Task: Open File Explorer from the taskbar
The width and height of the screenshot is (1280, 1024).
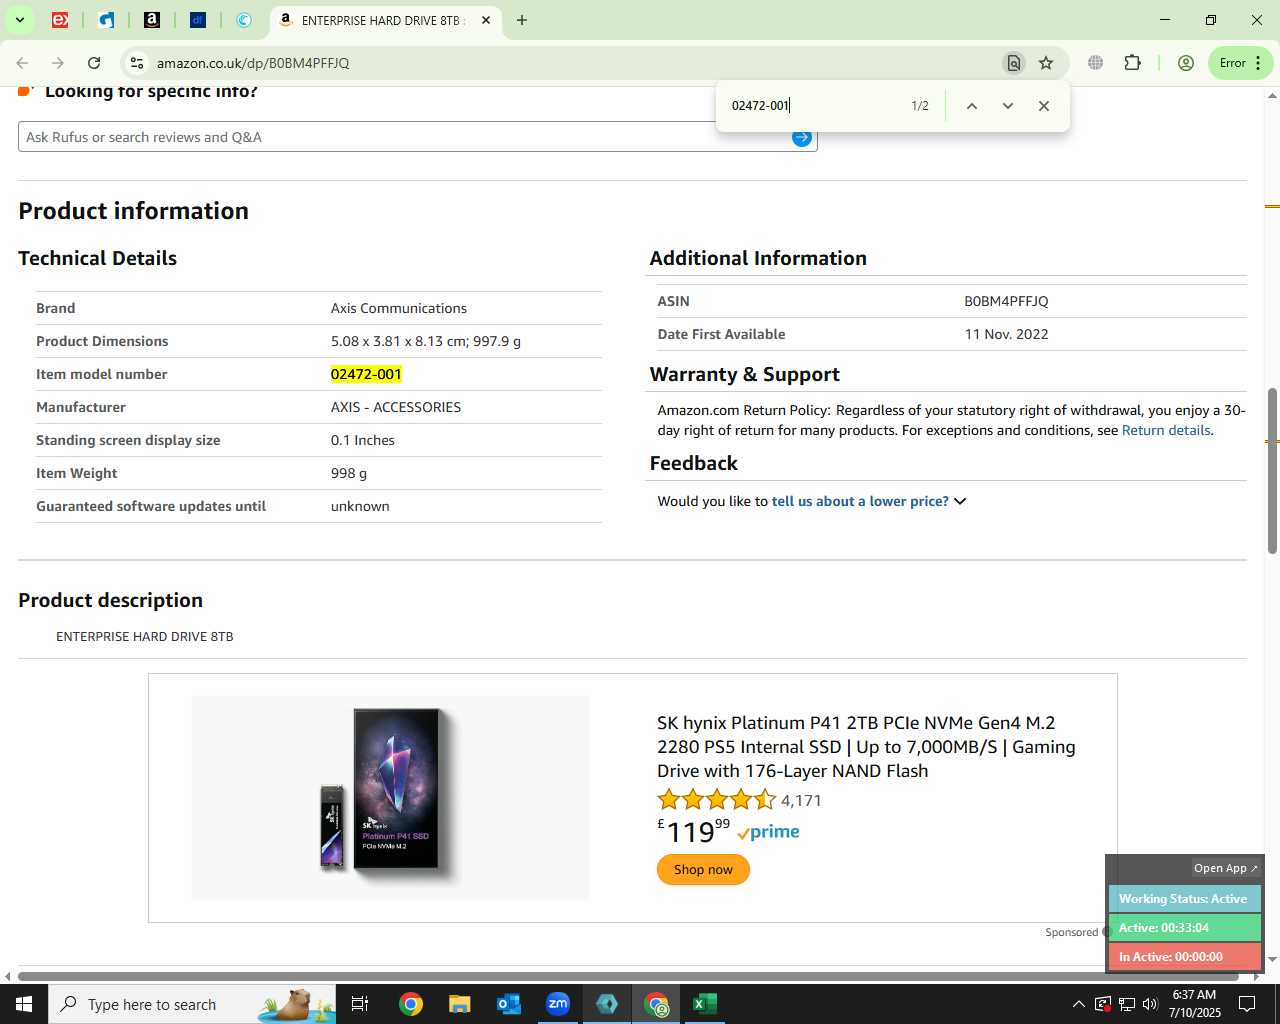Action: (x=459, y=1004)
